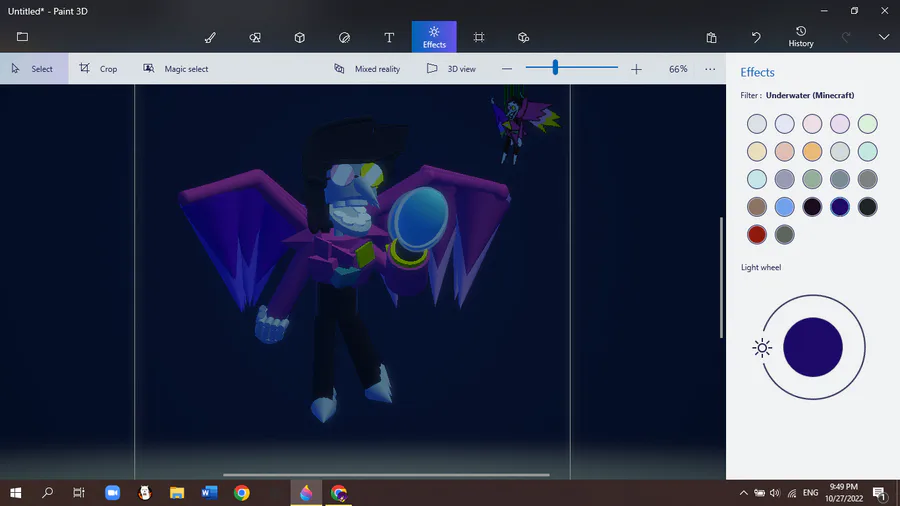Activate Magic select
The image size is (900, 506).
pos(176,69)
